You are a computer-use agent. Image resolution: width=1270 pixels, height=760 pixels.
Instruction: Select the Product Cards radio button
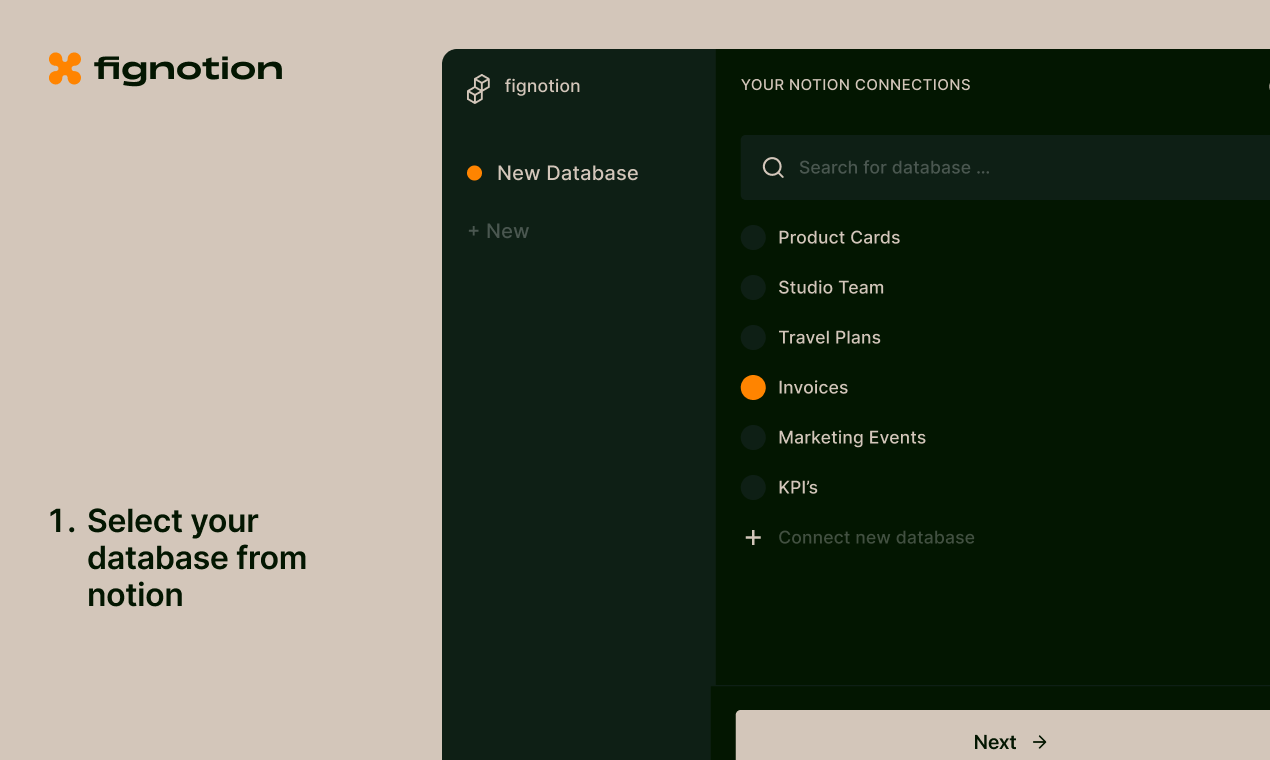pyautogui.click(x=753, y=237)
